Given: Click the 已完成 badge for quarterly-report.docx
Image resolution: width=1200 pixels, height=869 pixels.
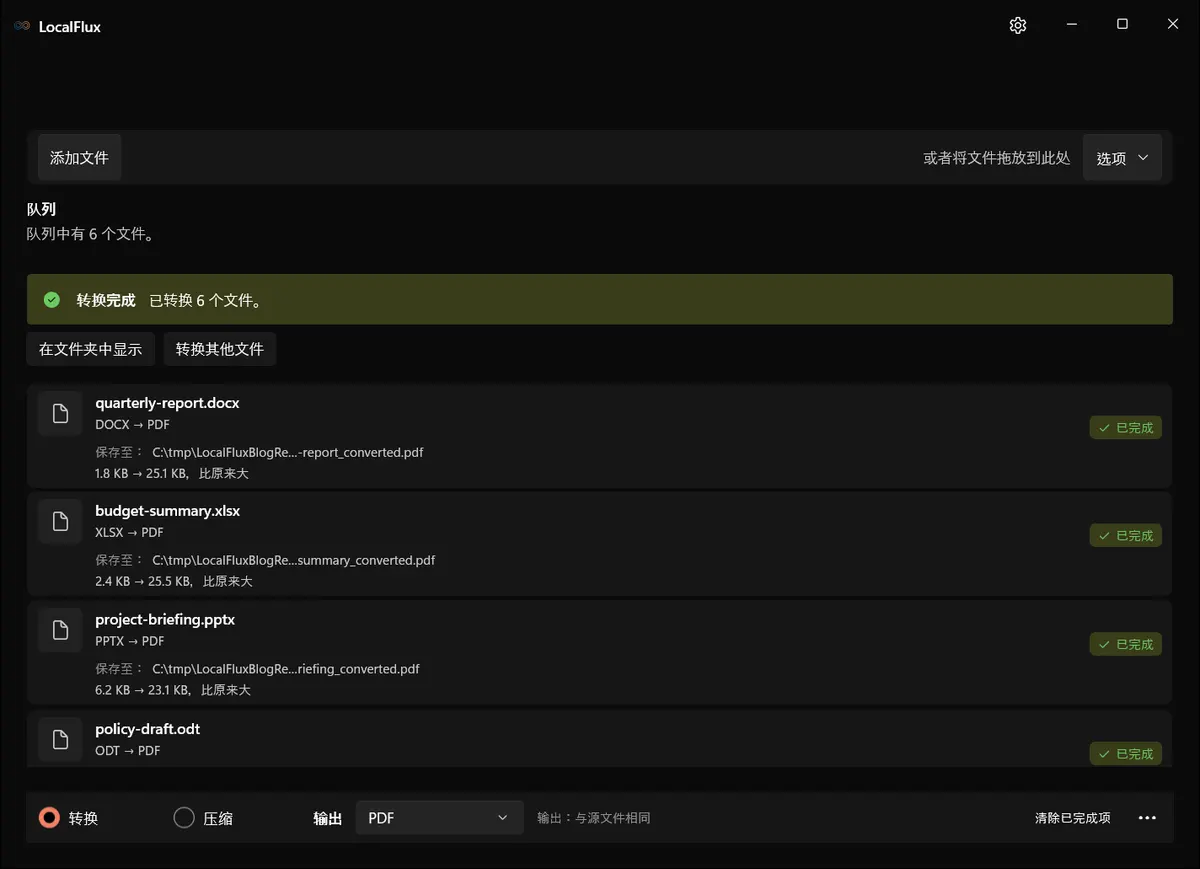Looking at the screenshot, I should click(1126, 428).
